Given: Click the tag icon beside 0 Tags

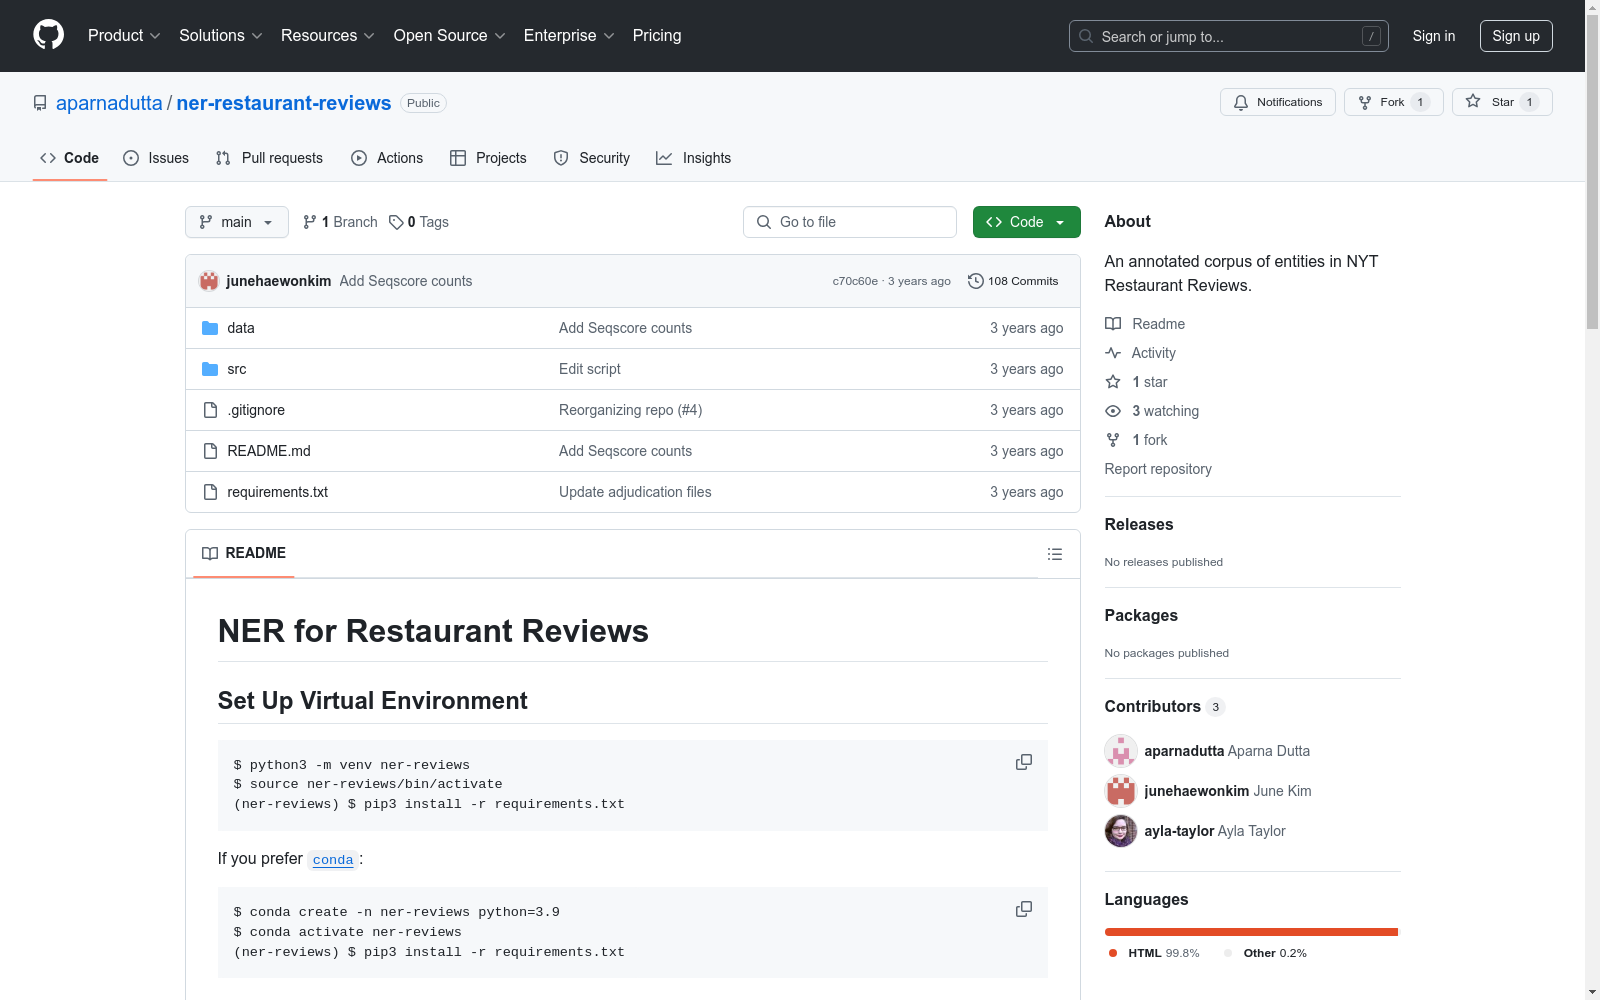Looking at the screenshot, I should [x=396, y=222].
